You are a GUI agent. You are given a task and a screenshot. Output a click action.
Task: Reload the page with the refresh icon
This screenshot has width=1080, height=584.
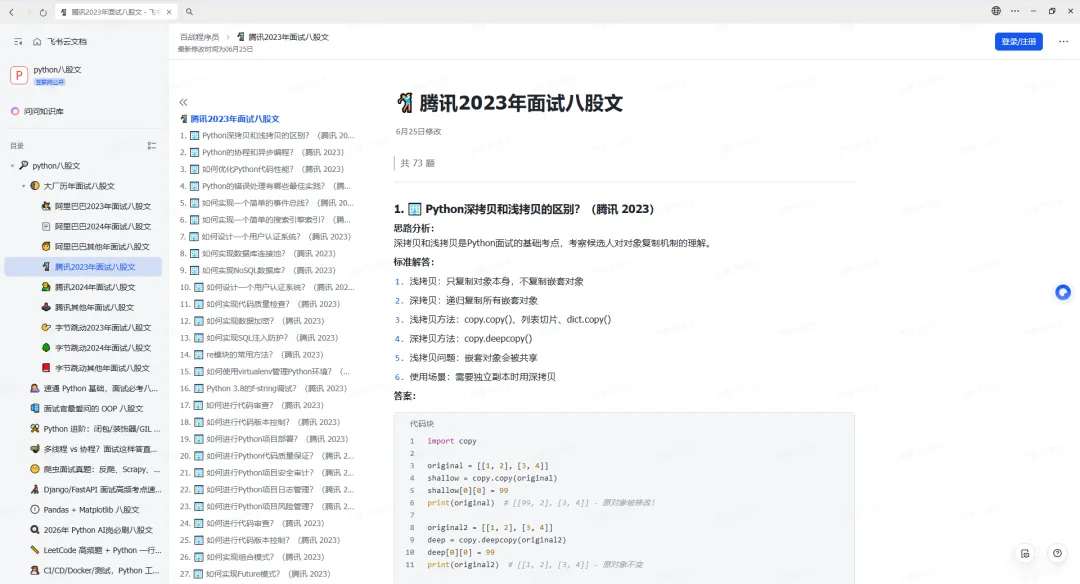[x=43, y=12]
